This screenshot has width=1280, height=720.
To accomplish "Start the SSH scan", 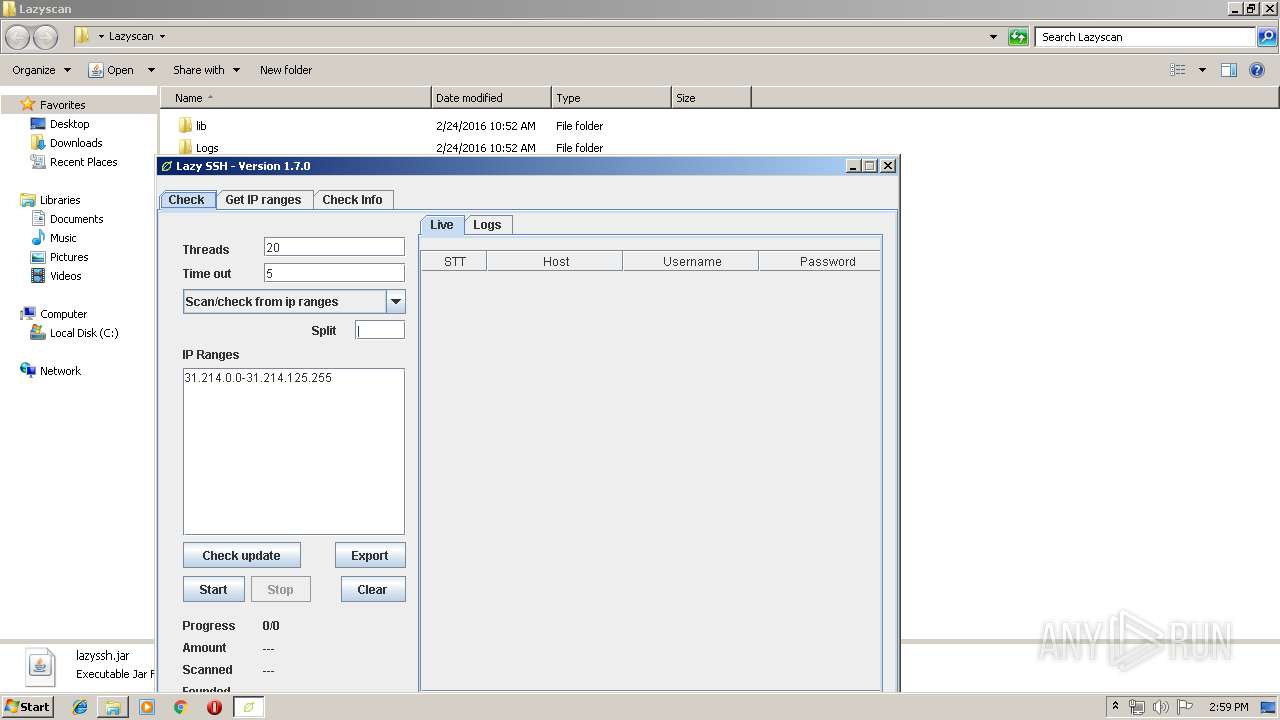I will [213, 590].
